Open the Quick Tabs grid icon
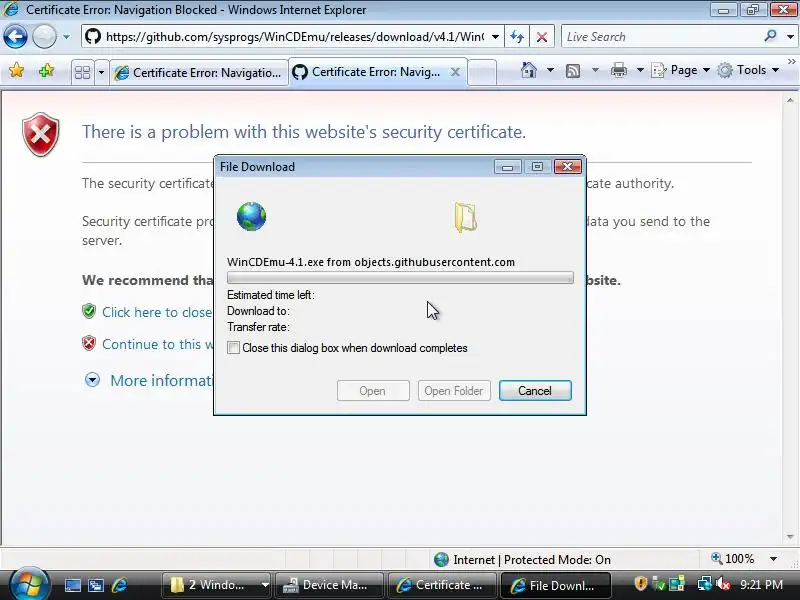This screenshot has height=600, width=800. click(82, 72)
